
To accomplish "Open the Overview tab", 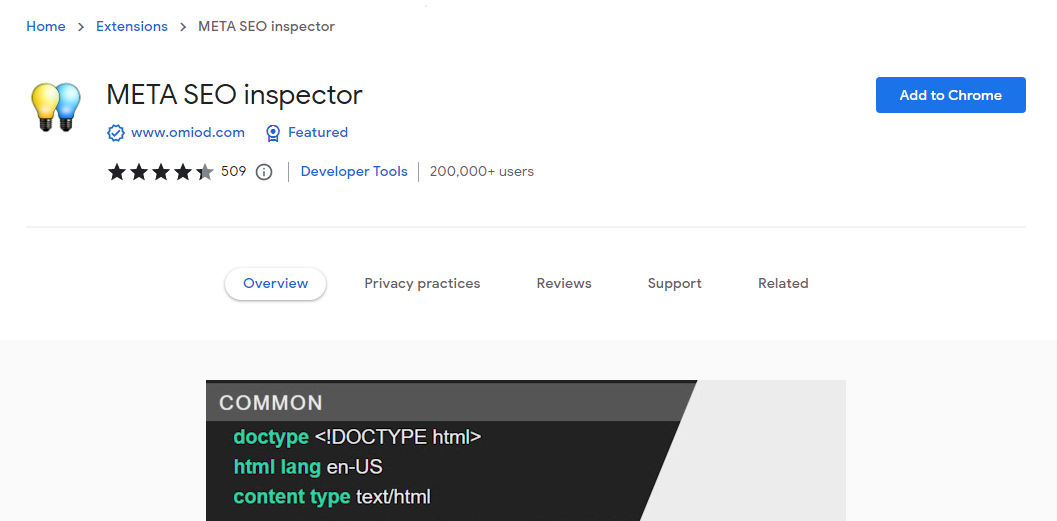I will (275, 284).
